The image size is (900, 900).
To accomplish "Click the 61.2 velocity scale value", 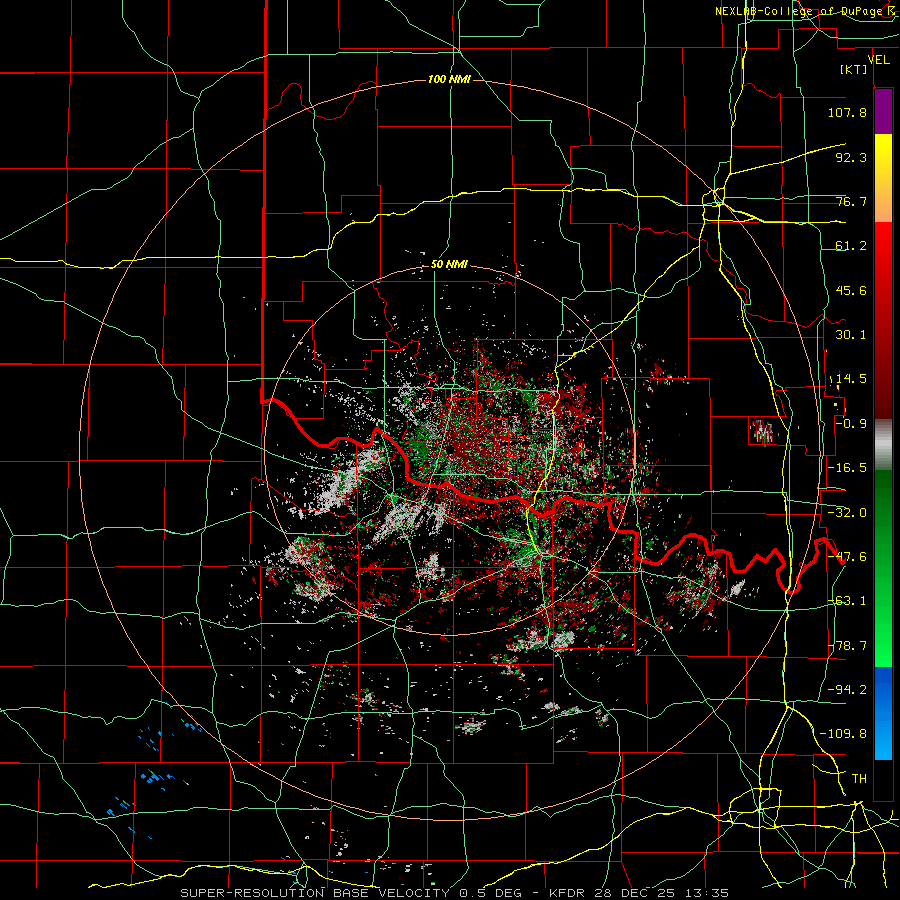I will (x=851, y=246).
